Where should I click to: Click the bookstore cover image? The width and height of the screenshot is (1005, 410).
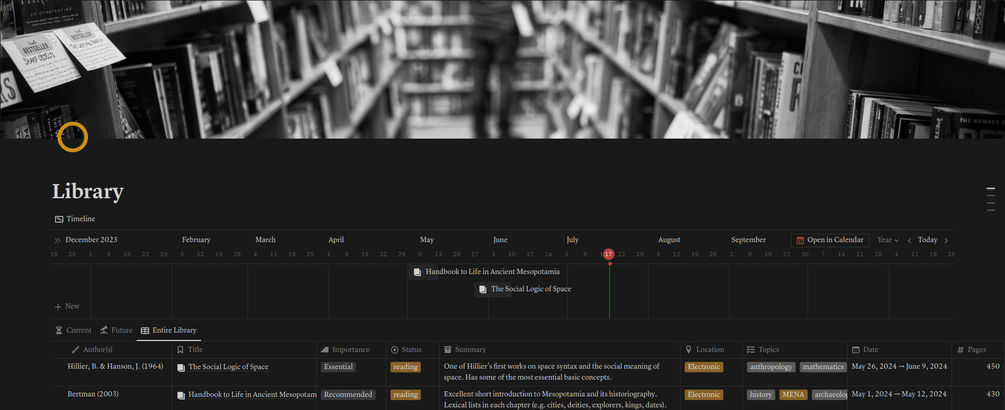tap(502, 69)
